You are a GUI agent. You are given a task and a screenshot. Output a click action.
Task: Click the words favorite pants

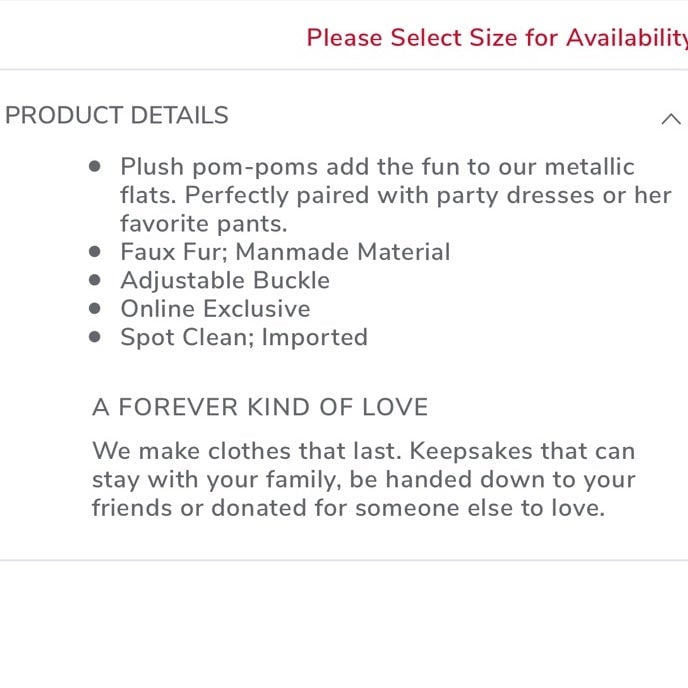204,224
